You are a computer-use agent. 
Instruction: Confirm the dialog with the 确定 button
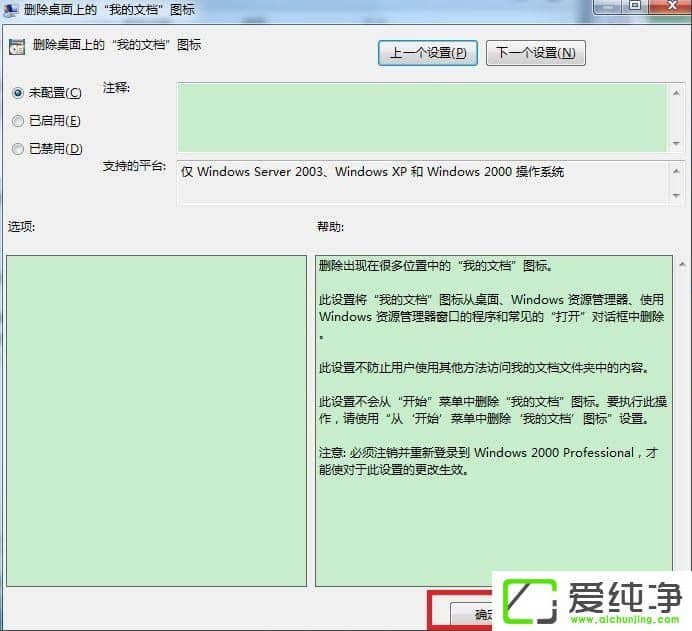coord(473,613)
